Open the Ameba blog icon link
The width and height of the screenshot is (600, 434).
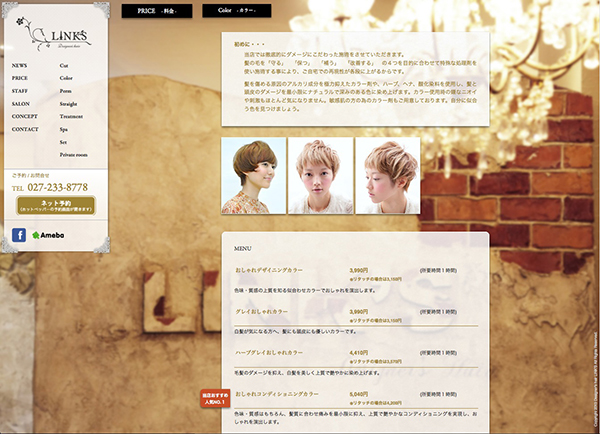click(48, 235)
